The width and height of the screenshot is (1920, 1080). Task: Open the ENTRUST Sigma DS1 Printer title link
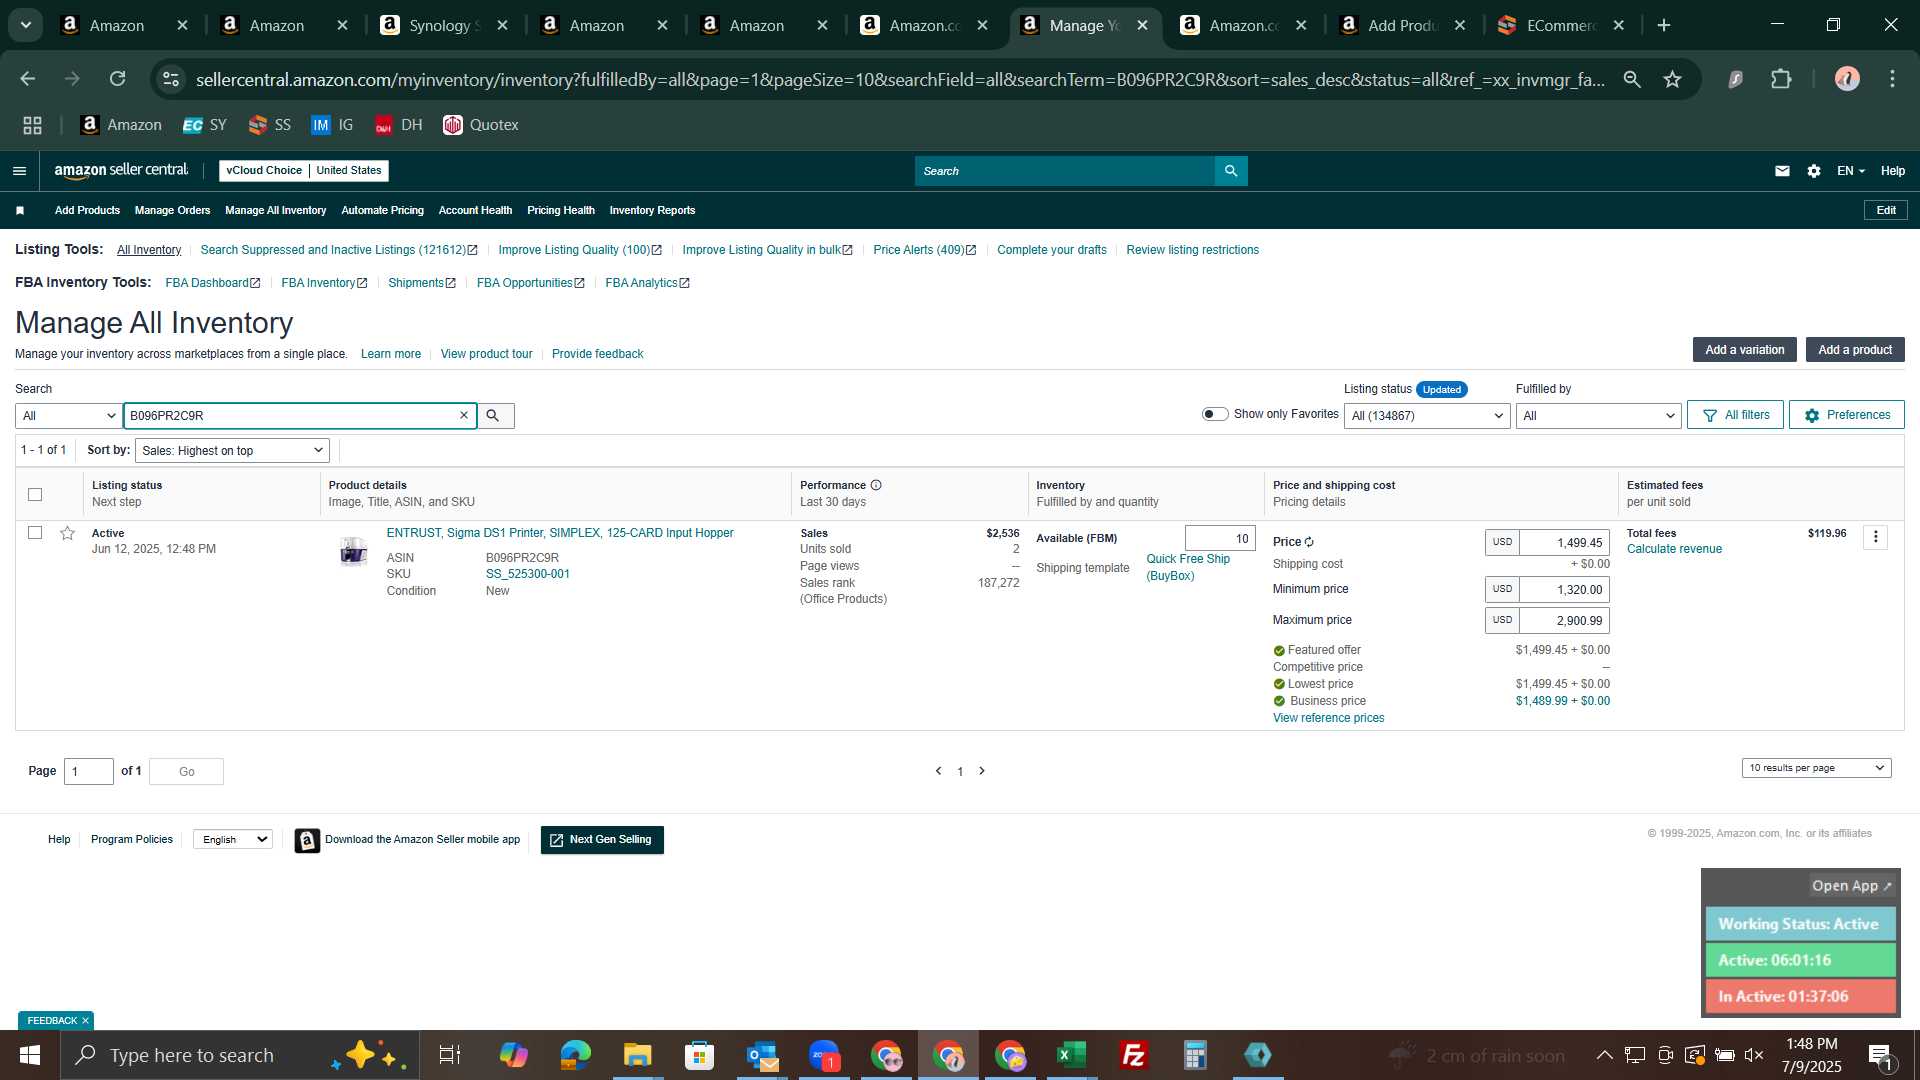point(560,533)
